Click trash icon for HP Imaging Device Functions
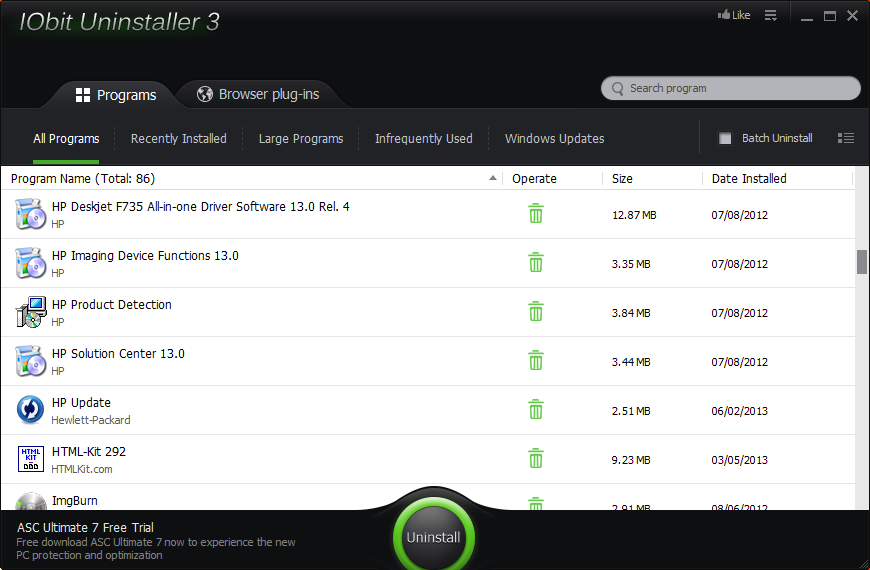Screen dimensions: 870x570 click(x=535, y=262)
